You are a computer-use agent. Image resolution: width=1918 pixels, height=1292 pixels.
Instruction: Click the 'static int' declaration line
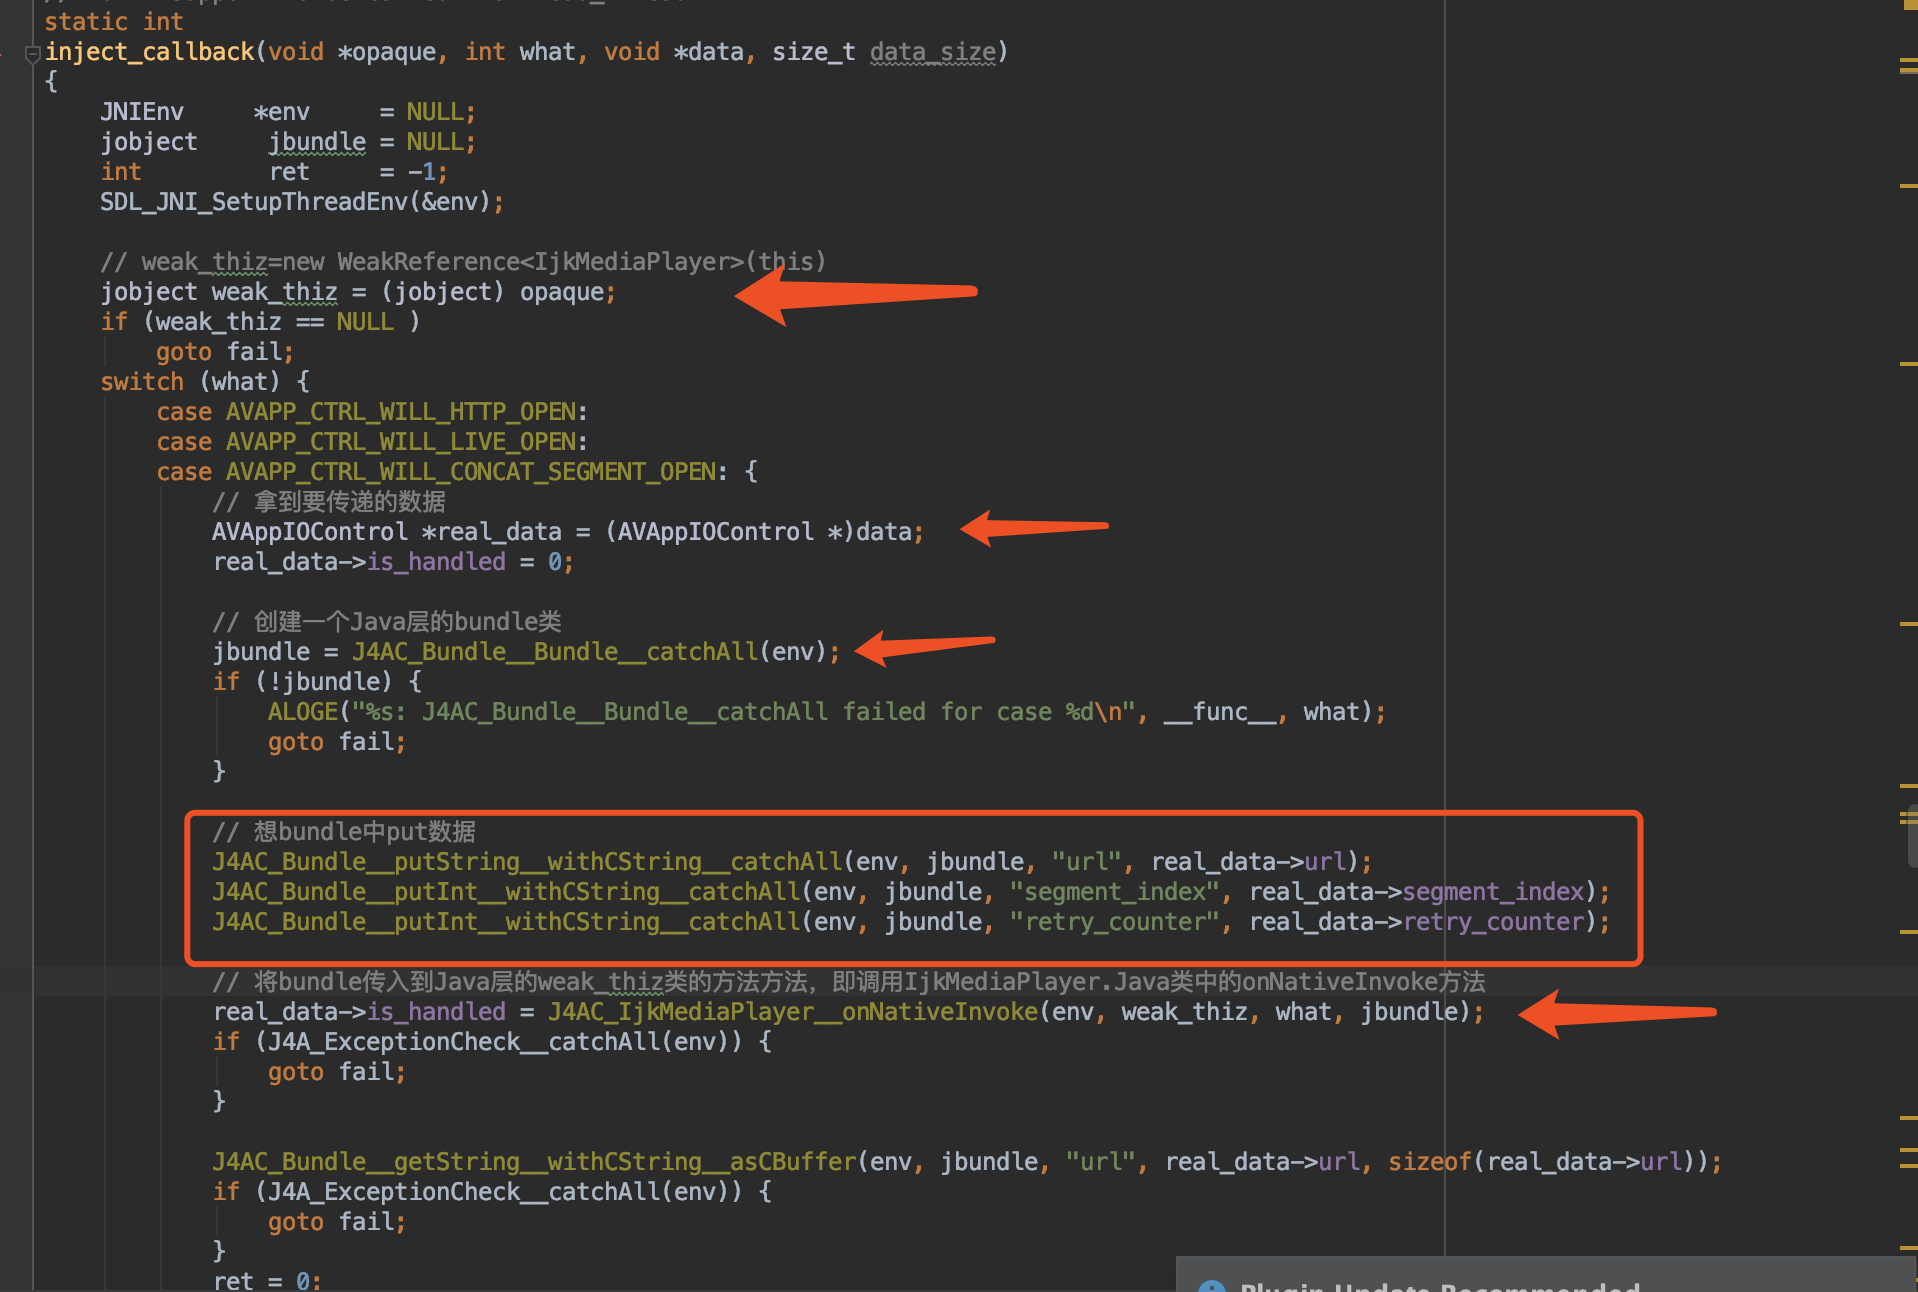114,21
